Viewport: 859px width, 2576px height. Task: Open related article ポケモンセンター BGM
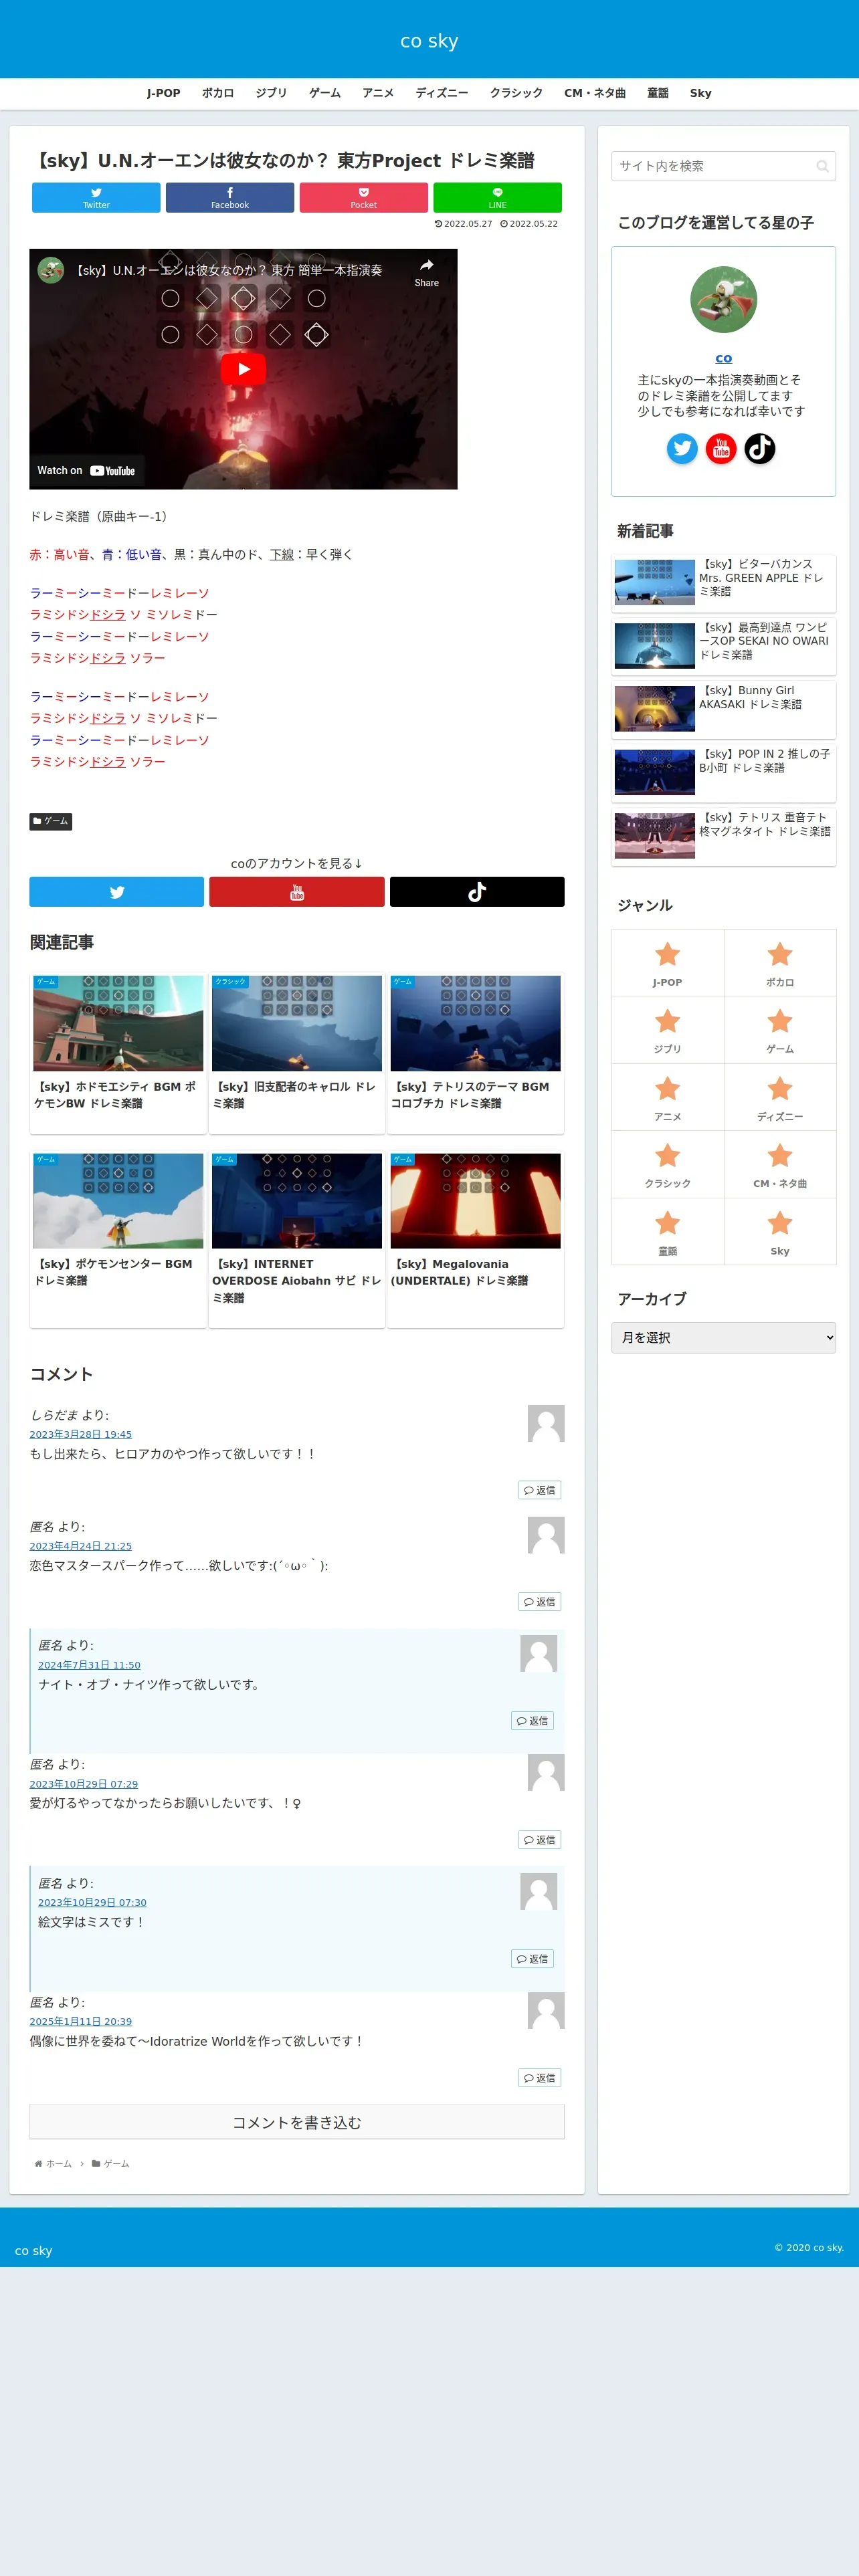(118, 1240)
